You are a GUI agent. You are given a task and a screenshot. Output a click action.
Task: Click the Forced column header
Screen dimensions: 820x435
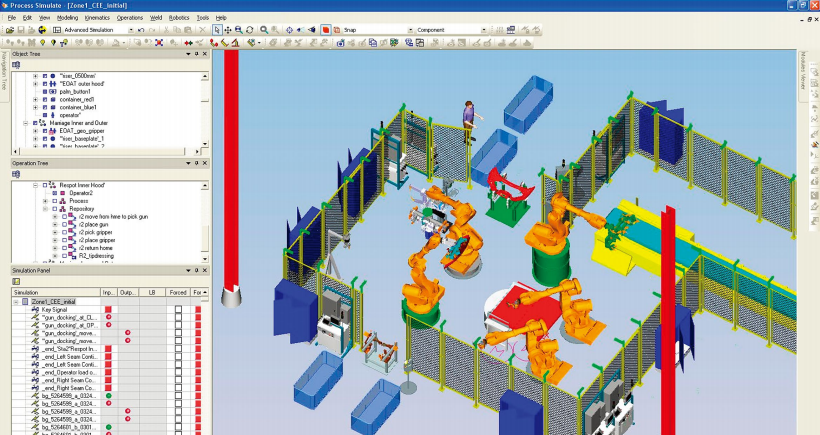pos(178,292)
